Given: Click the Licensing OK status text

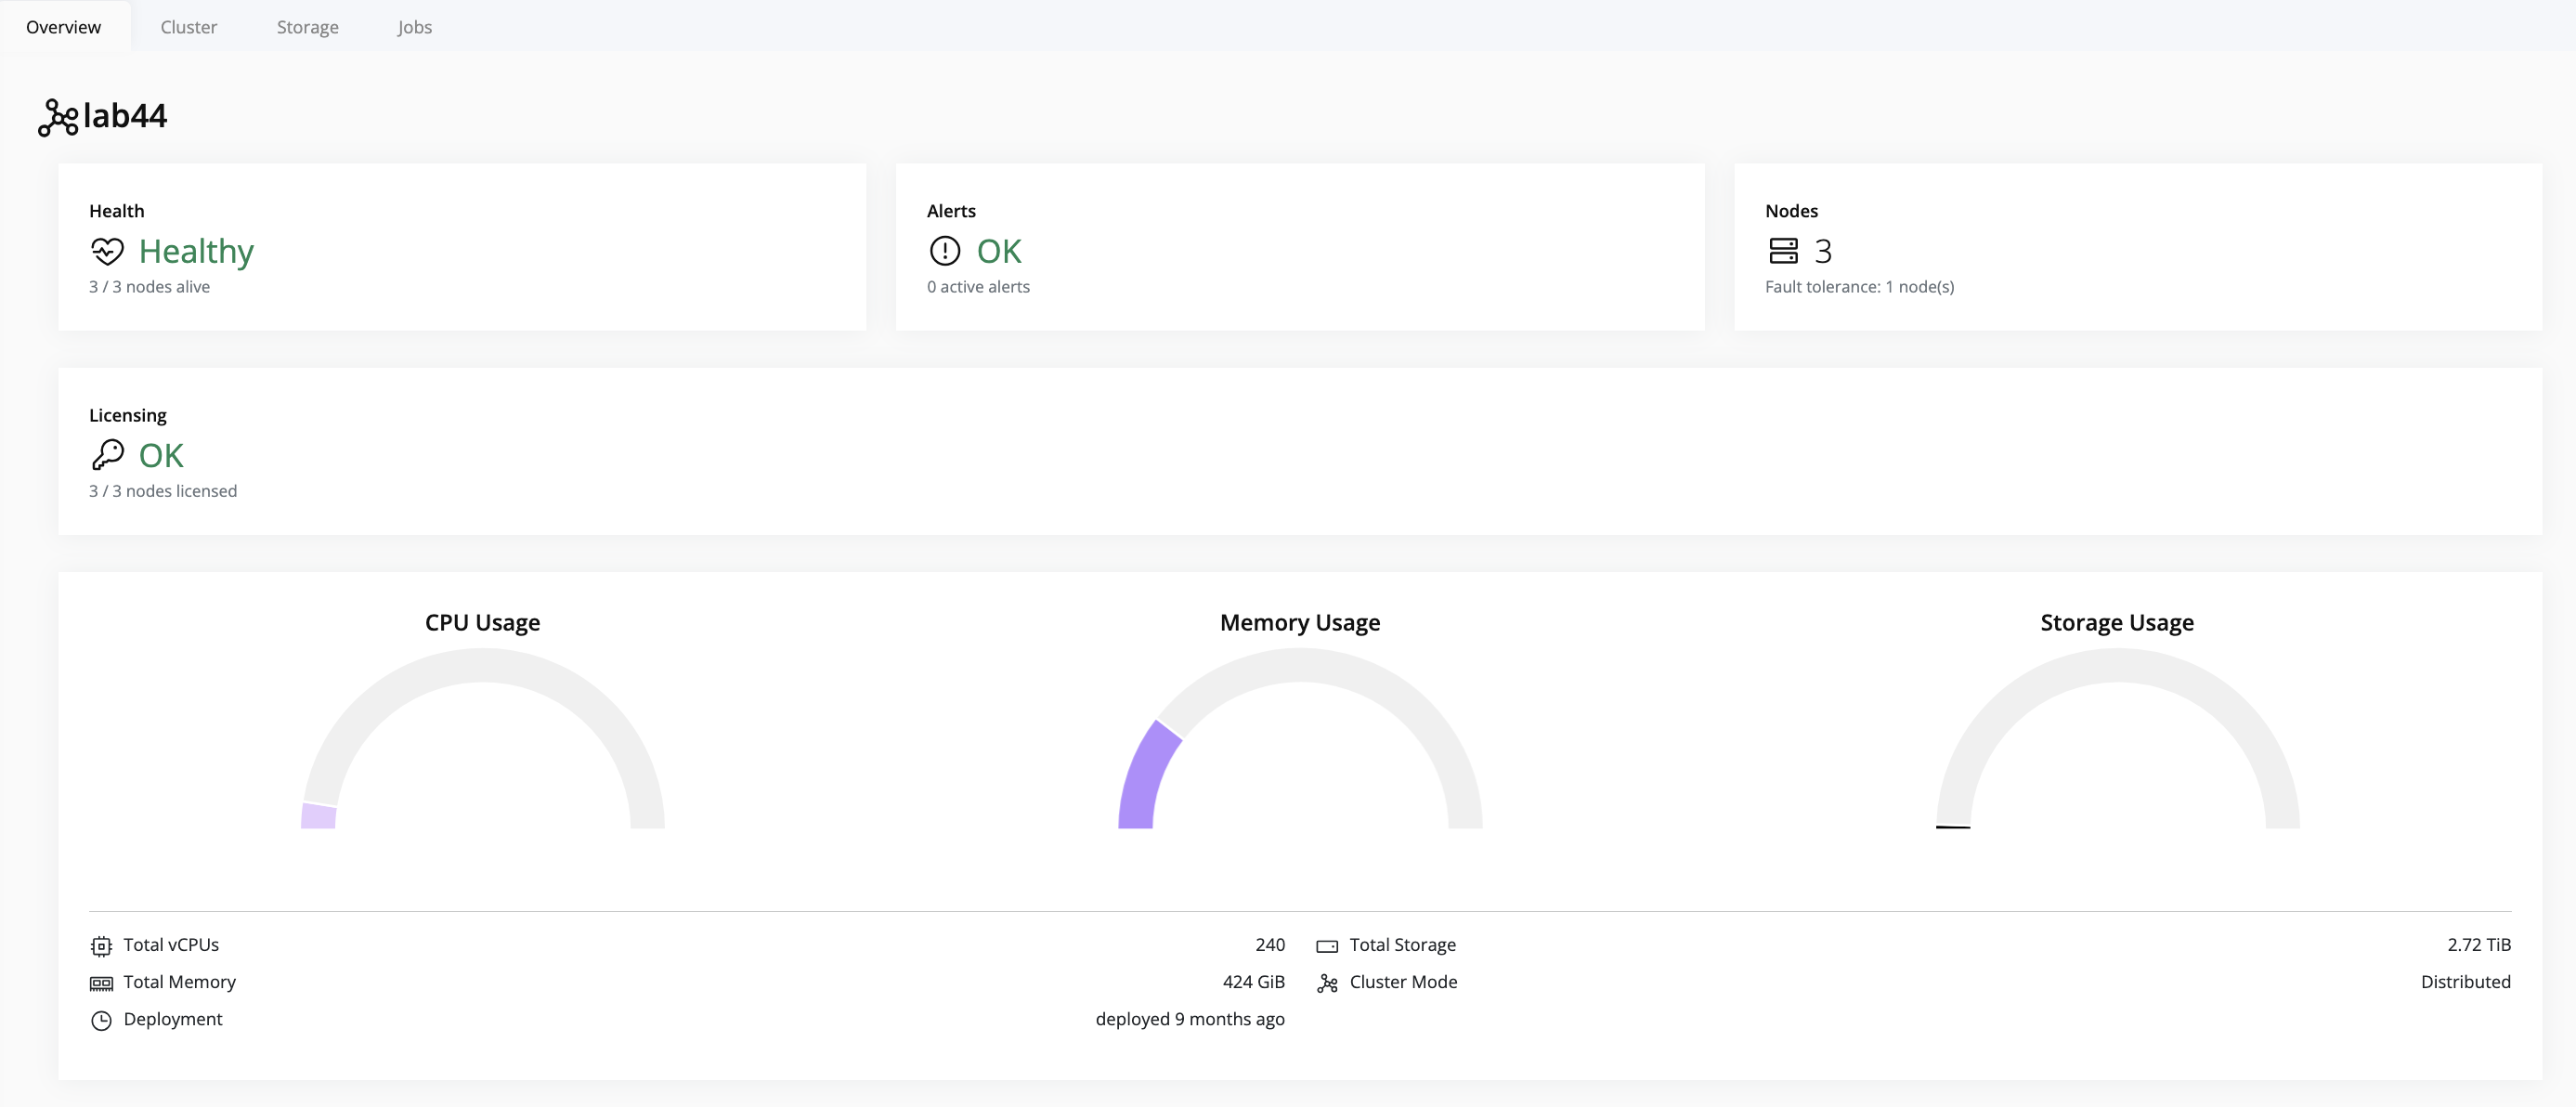Looking at the screenshot, I should click(x=161, y=456).
